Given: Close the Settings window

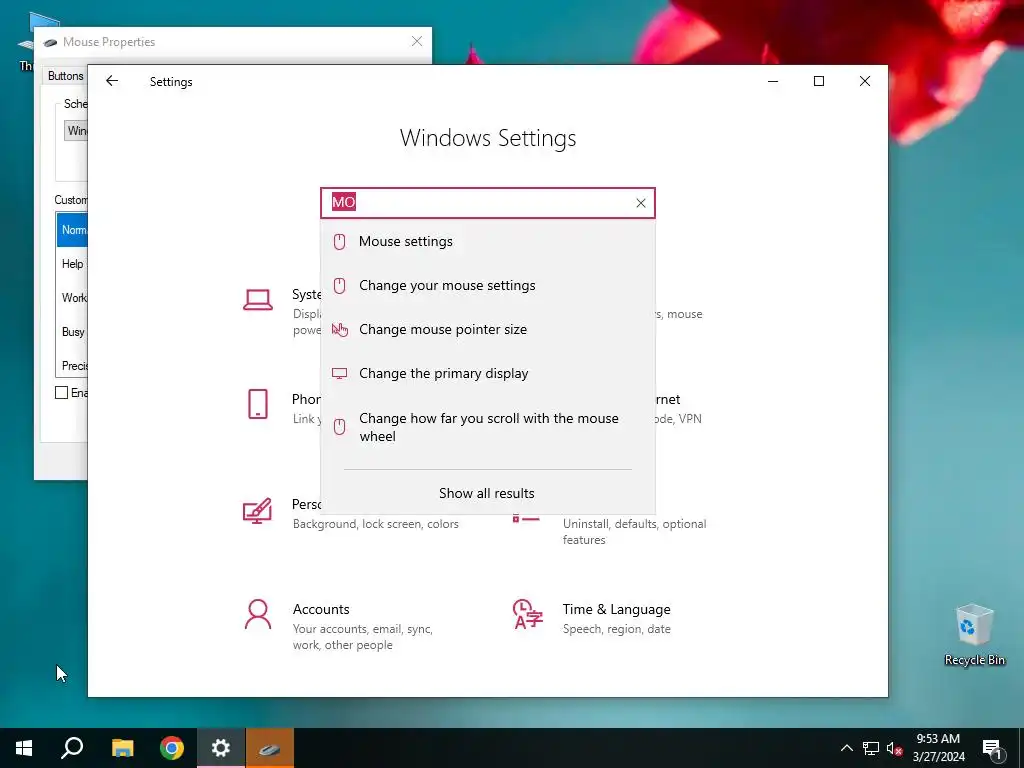Looking at the screenshot, I should 865,81.
